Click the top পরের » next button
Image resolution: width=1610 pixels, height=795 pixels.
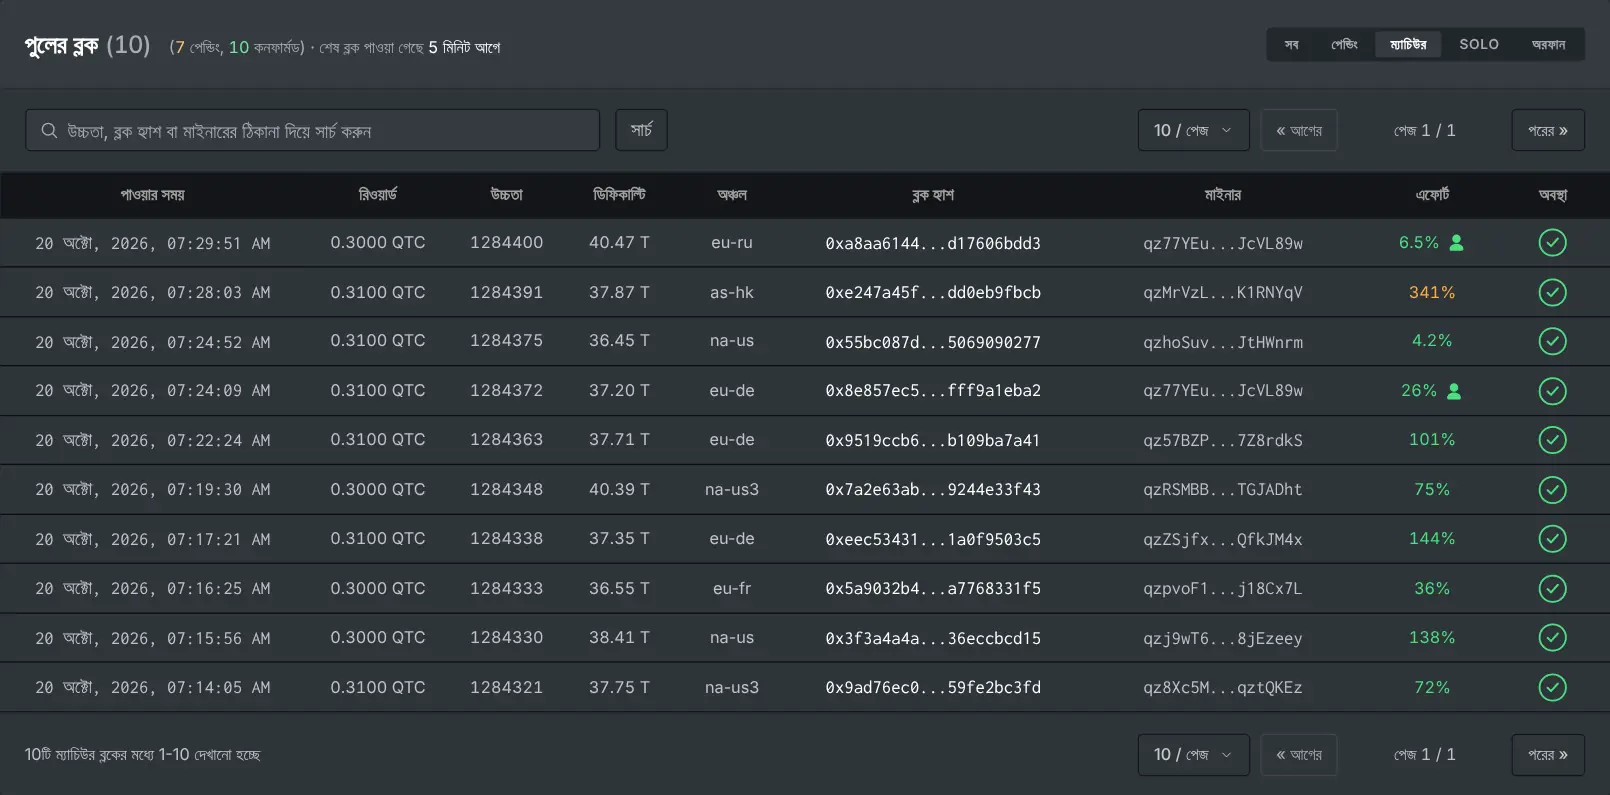[1548, 130]
